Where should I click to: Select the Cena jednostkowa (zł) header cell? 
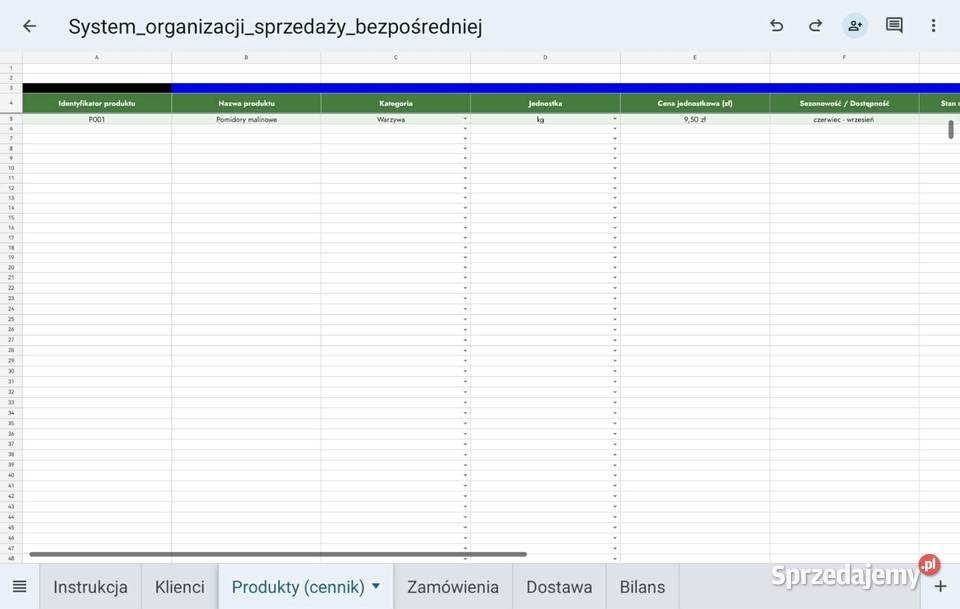[x=695, y=103]
